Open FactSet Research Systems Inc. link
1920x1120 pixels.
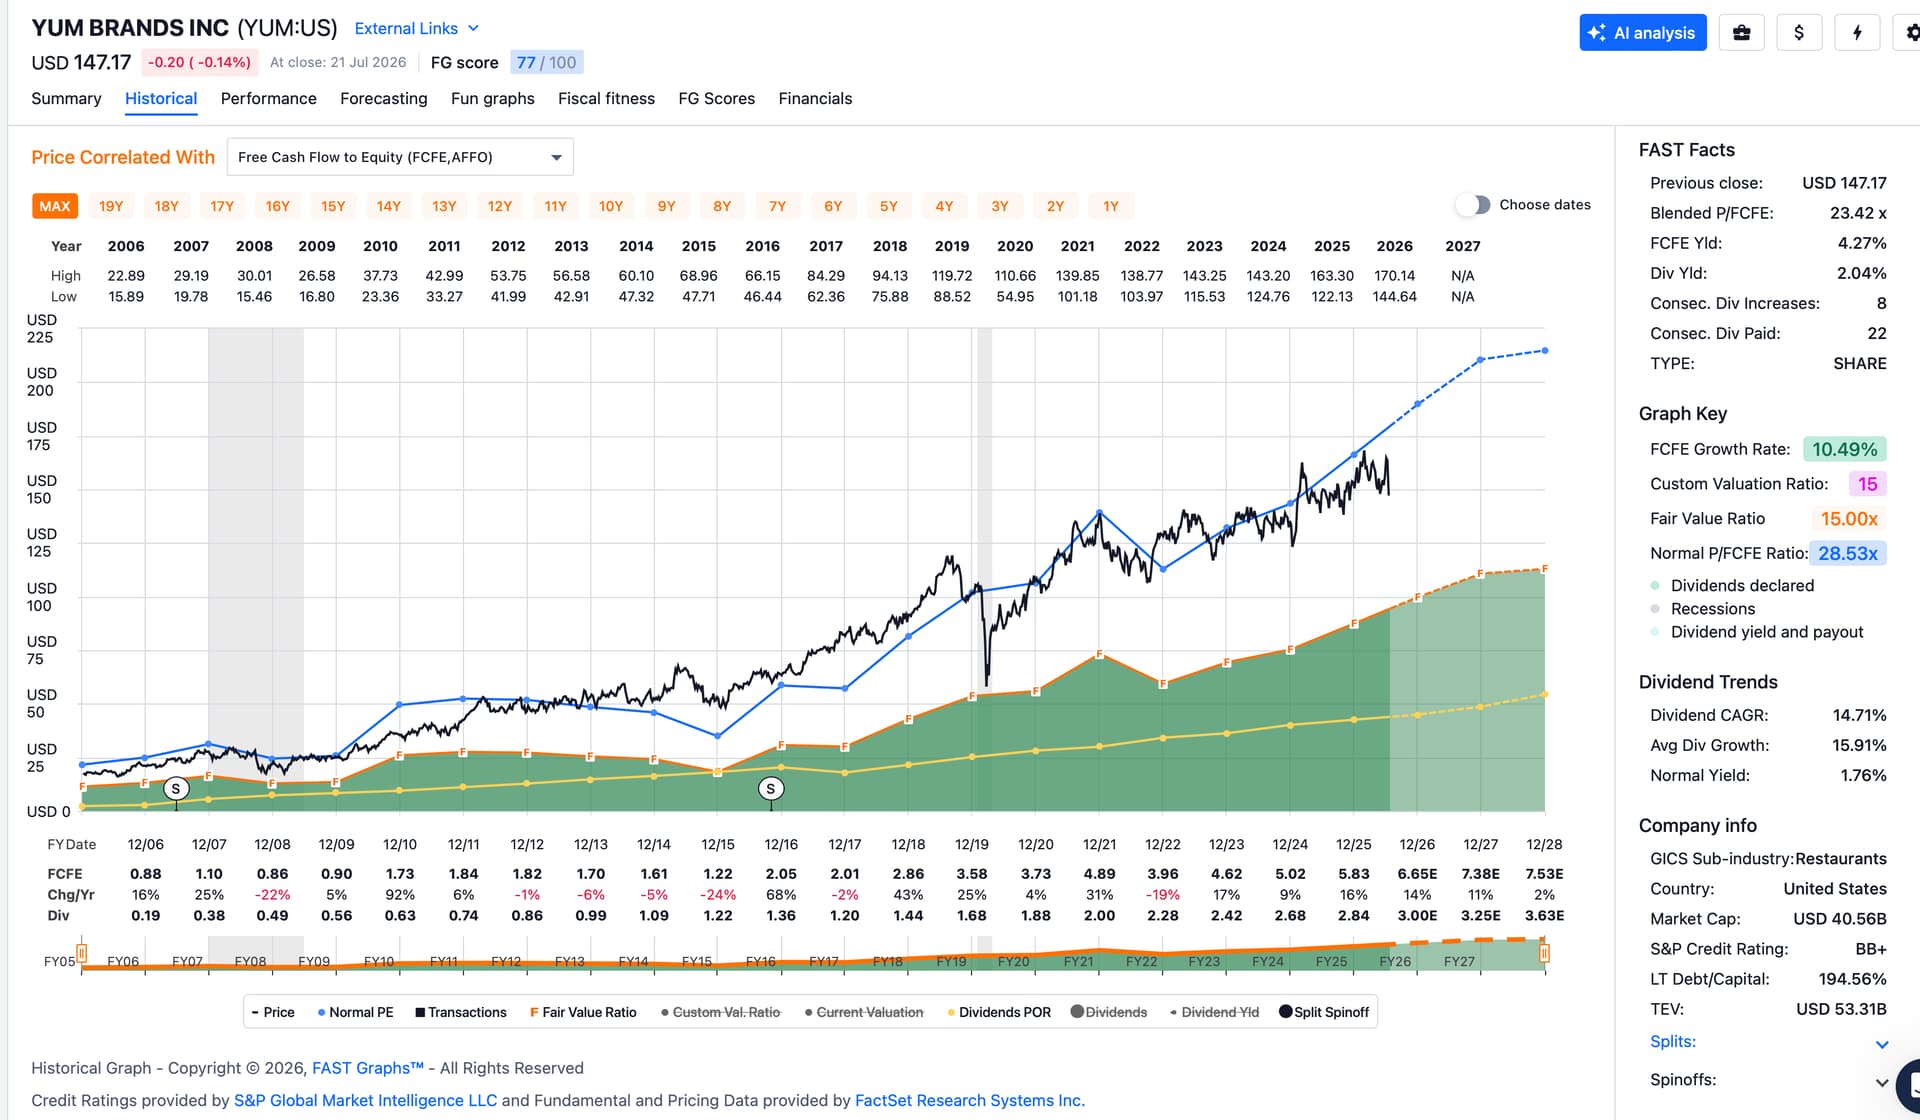pos(970,1100)
